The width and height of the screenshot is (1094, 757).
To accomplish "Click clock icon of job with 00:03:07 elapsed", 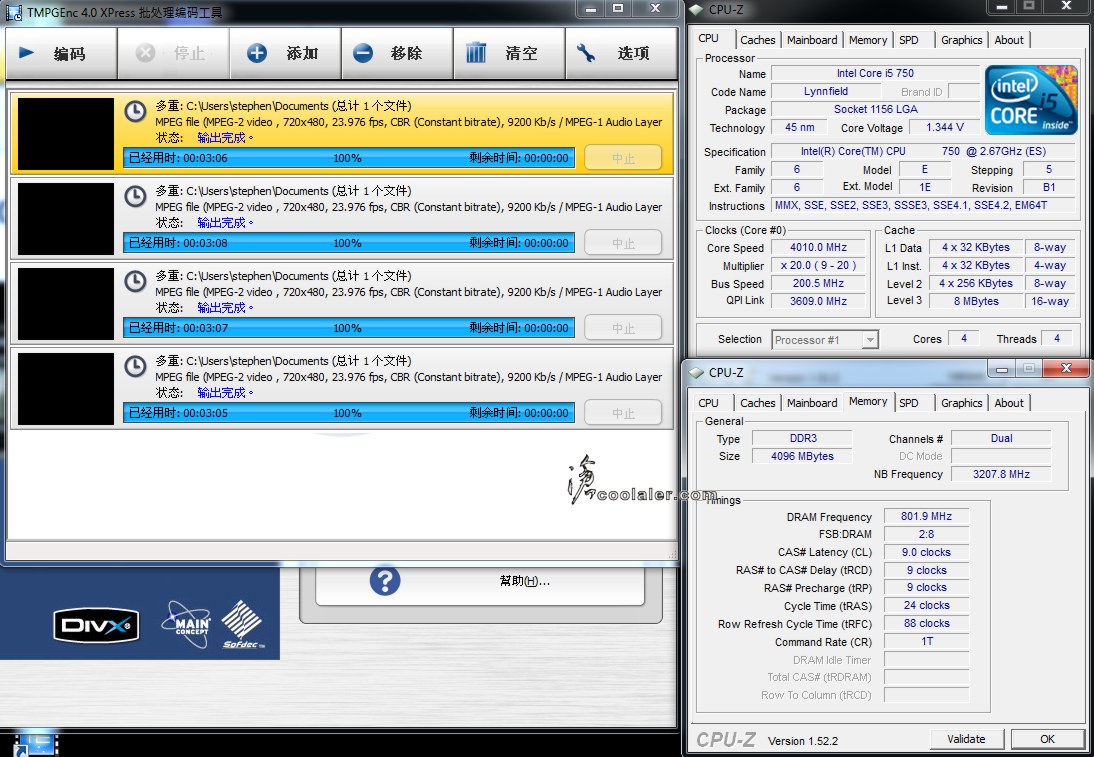I will click(135, 281).
